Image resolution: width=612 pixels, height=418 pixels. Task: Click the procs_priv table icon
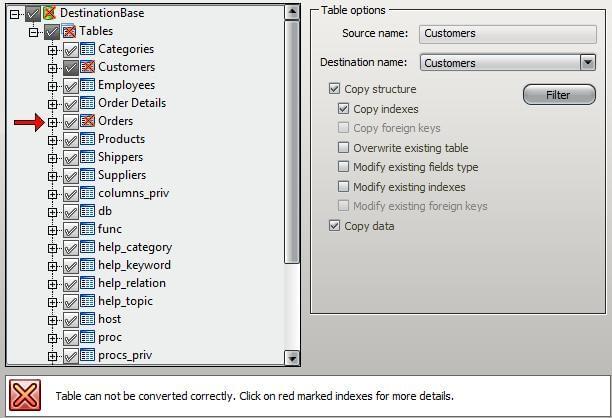coord(87,355)
